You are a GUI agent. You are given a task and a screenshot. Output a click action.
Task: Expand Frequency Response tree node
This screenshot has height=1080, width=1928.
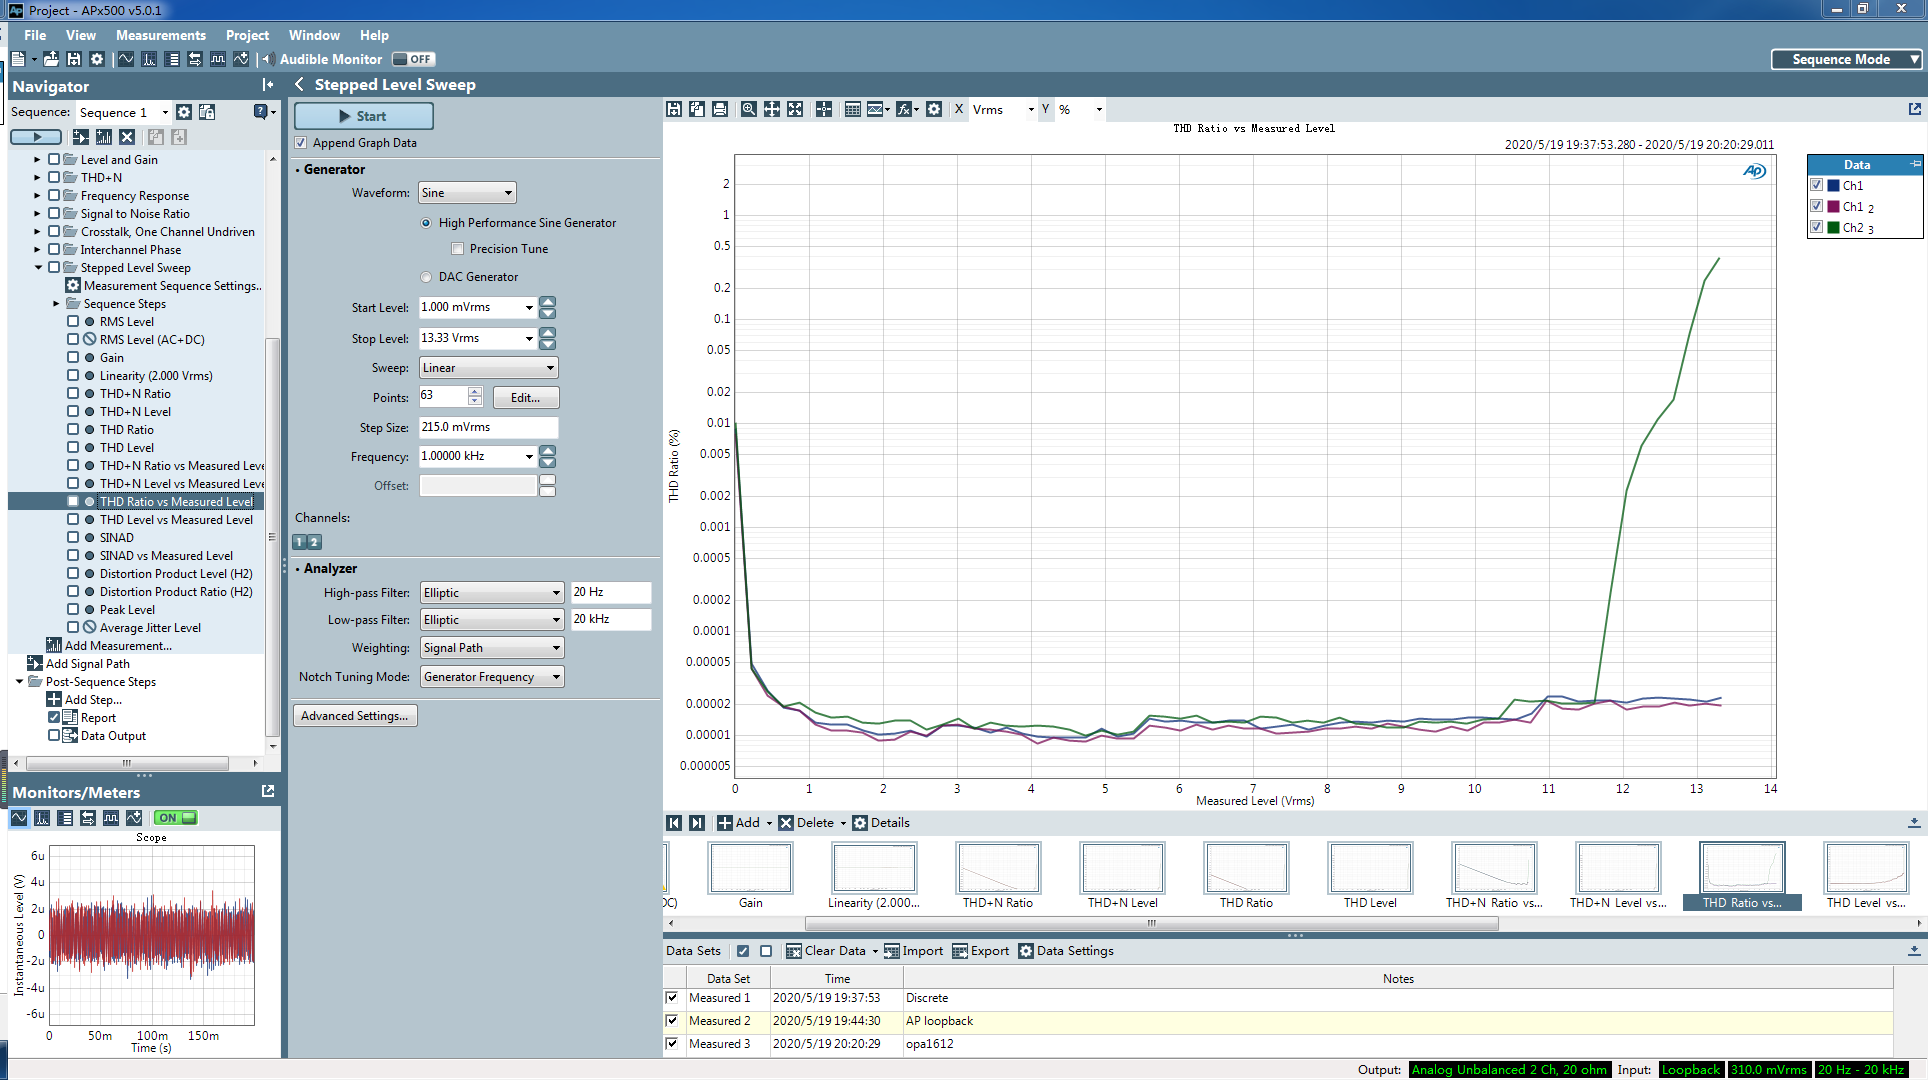coord(38,196)
